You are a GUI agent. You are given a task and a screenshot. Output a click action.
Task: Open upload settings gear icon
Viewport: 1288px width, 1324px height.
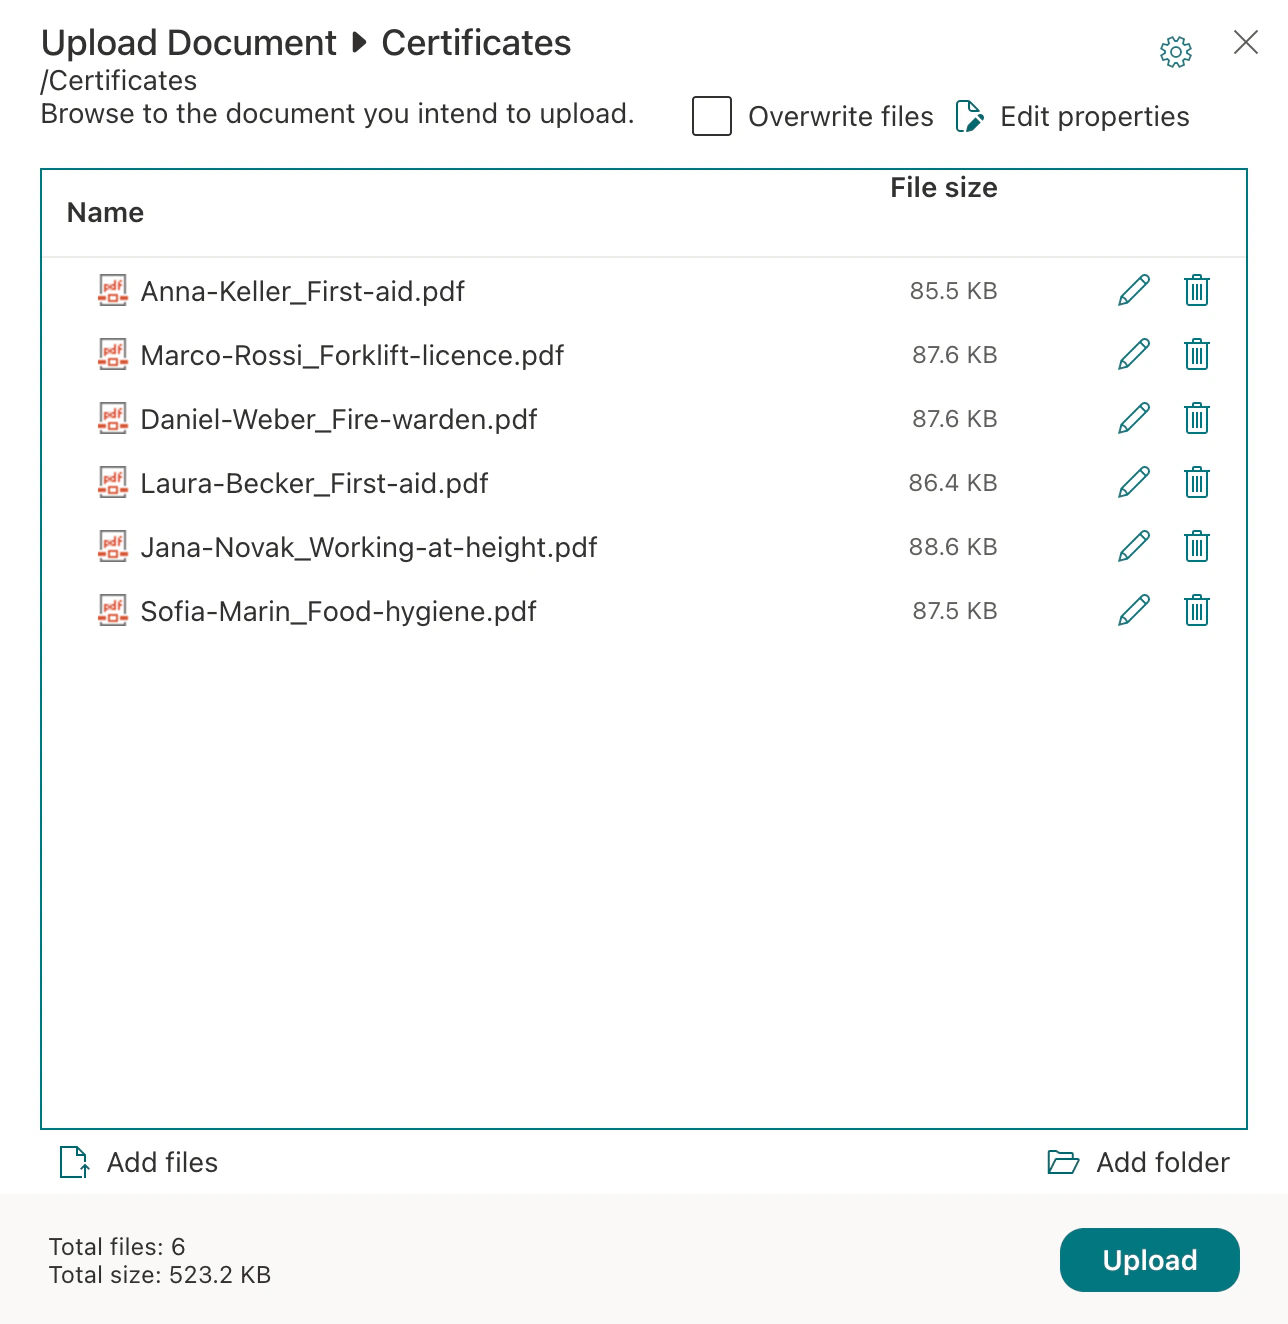(x=1176, y=51)
